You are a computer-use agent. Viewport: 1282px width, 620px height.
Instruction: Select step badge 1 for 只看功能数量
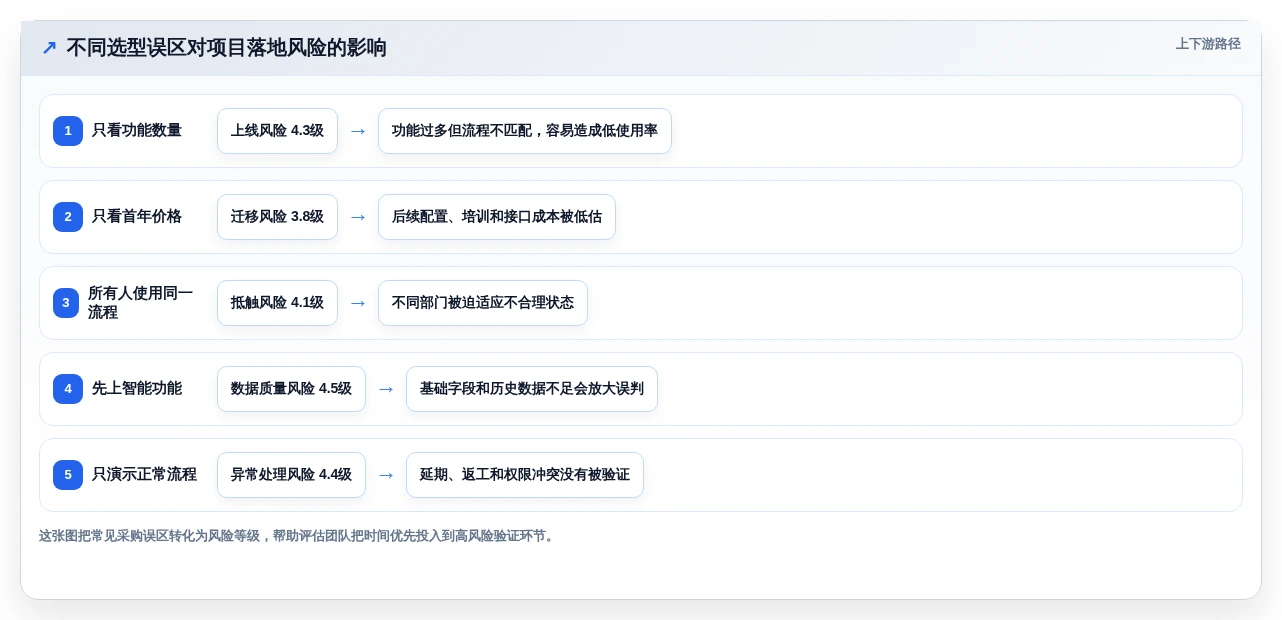(68, 131)
